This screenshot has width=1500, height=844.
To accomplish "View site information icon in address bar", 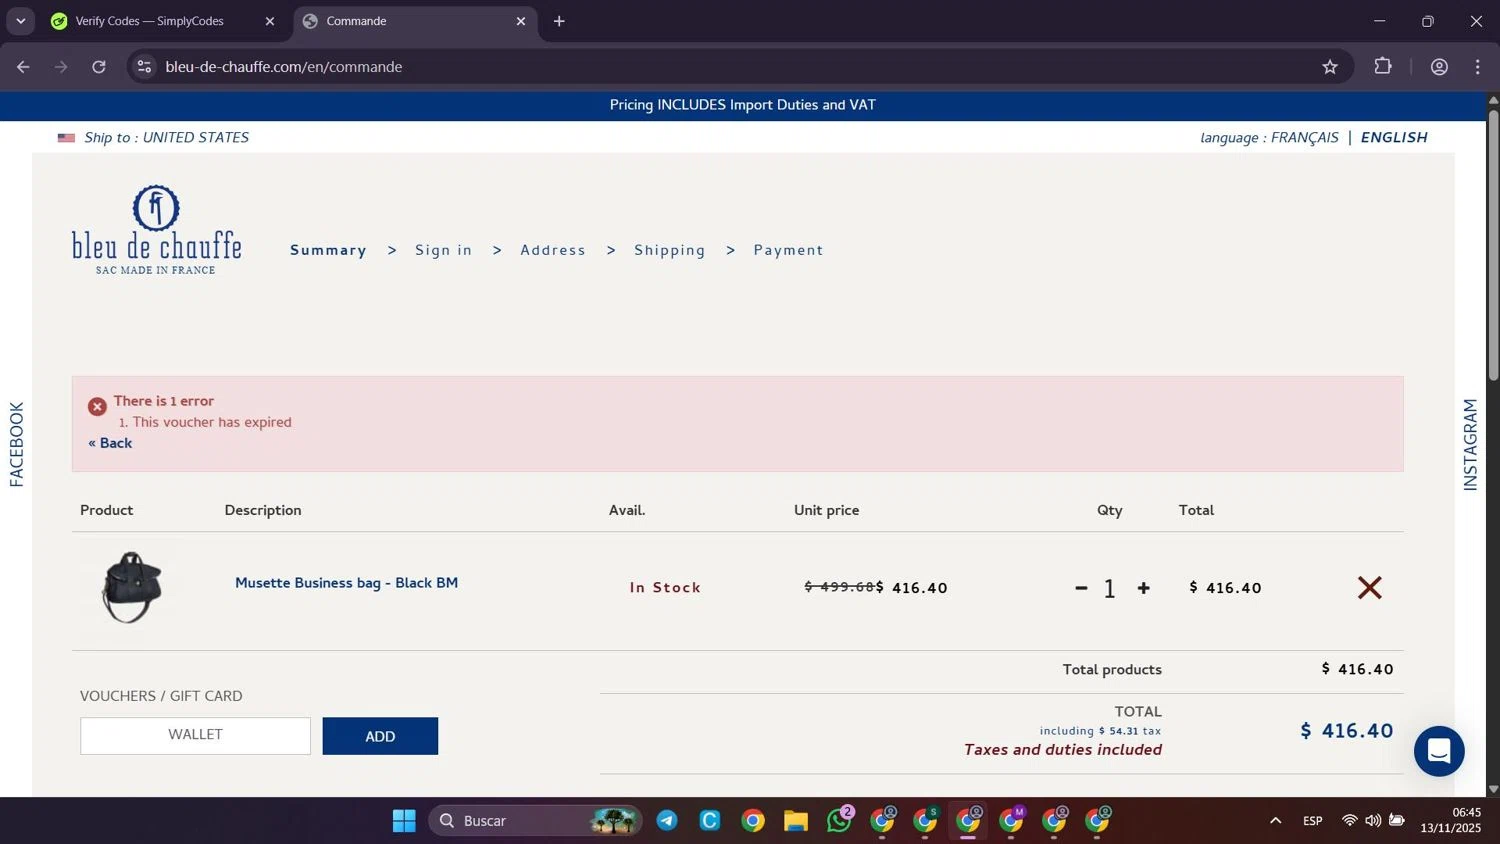I will pos(144,67).
